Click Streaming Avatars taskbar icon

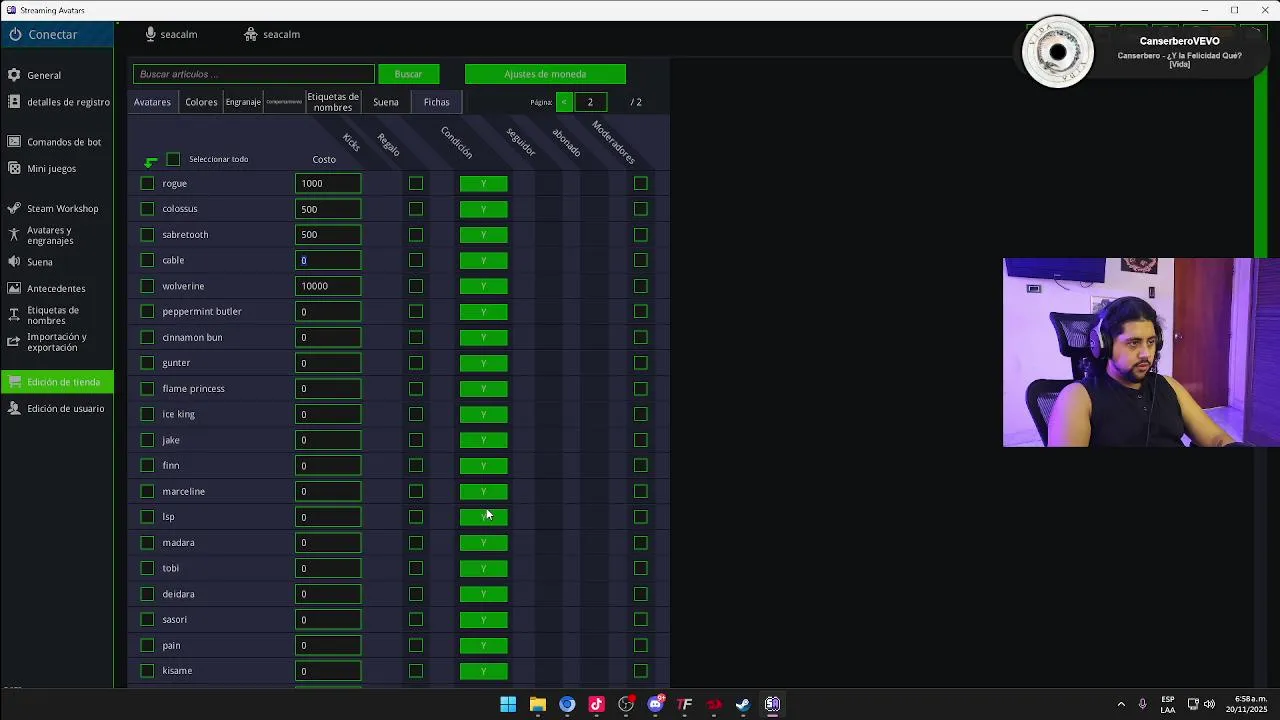click(x=772, y=704)
